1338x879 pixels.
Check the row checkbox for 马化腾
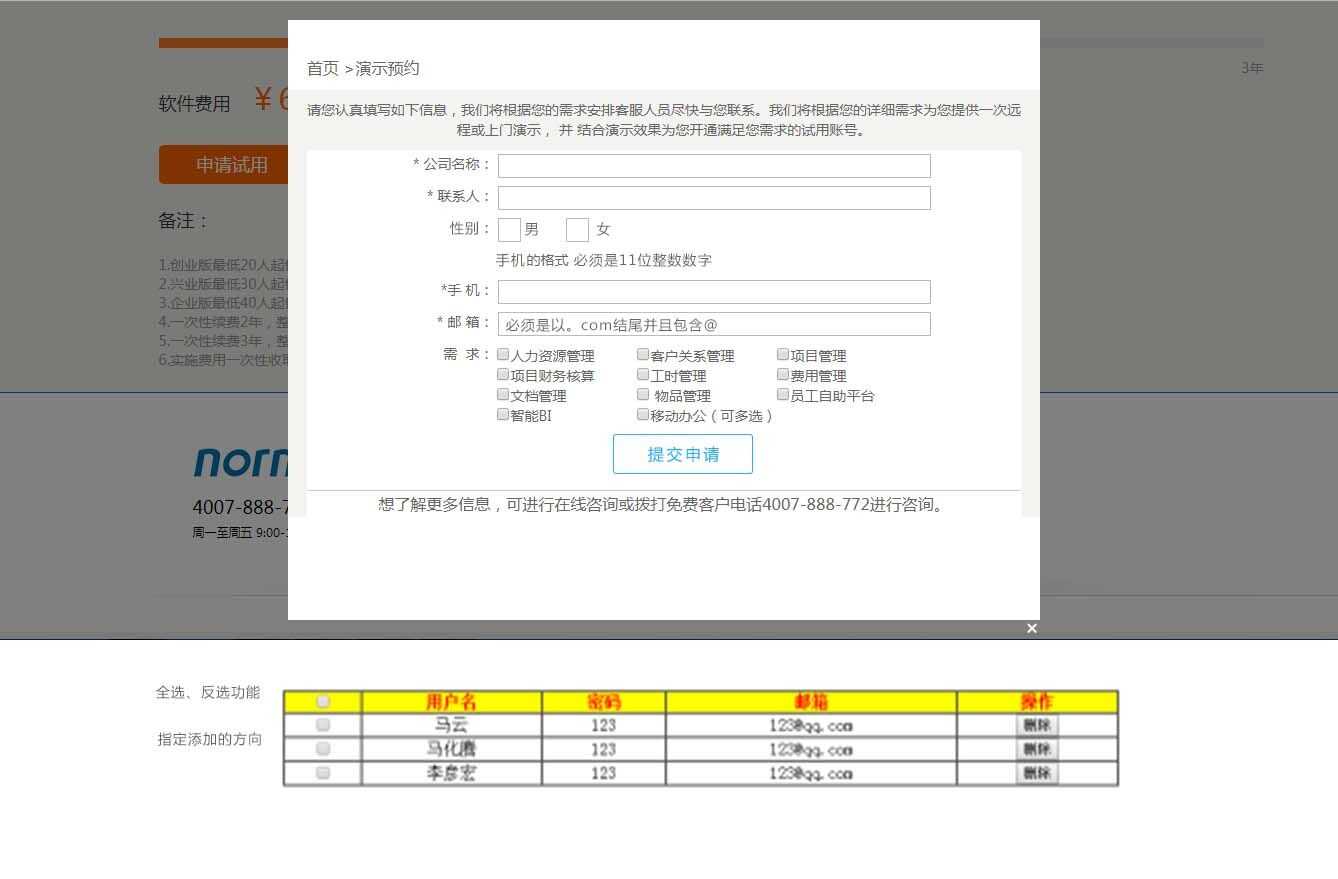tap(323, 749)
